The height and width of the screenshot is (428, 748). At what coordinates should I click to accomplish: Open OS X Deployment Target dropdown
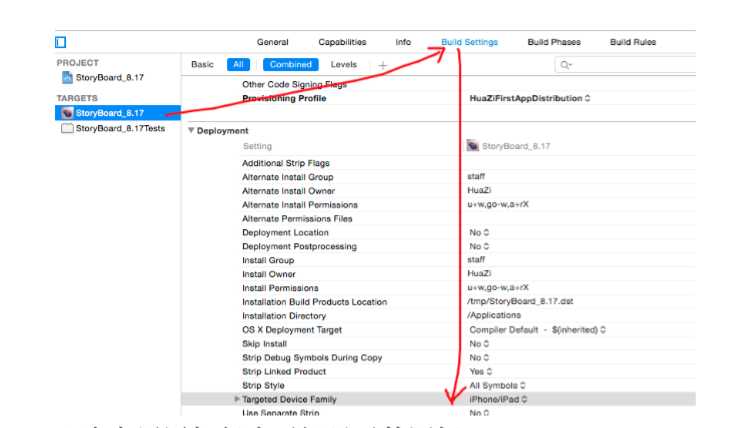pyautogui.click(x=537, y=330)
